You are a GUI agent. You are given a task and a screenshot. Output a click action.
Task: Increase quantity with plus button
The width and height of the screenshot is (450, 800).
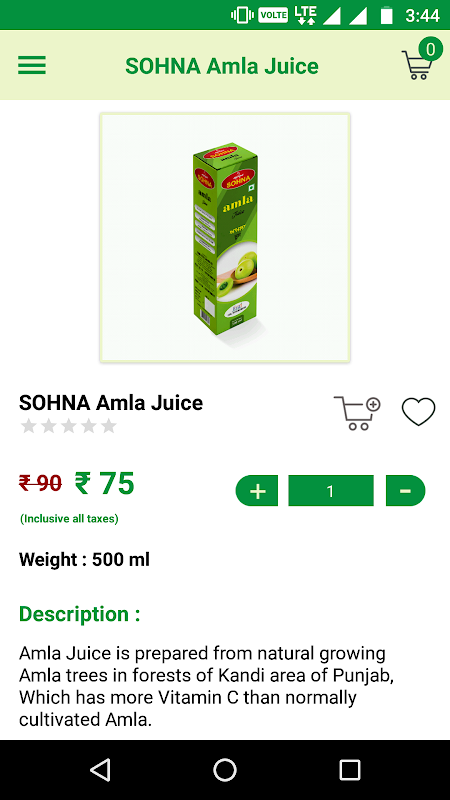click(257, 491)
